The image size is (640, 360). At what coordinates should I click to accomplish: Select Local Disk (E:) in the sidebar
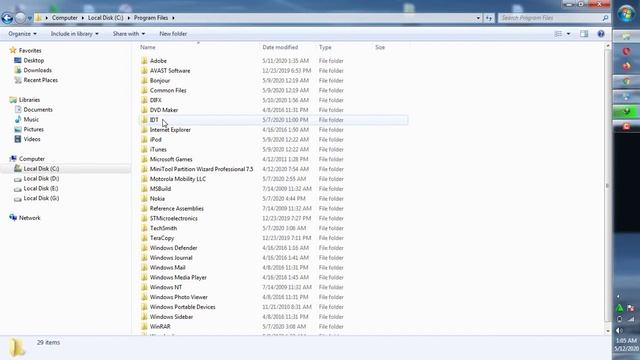point(41,188)
